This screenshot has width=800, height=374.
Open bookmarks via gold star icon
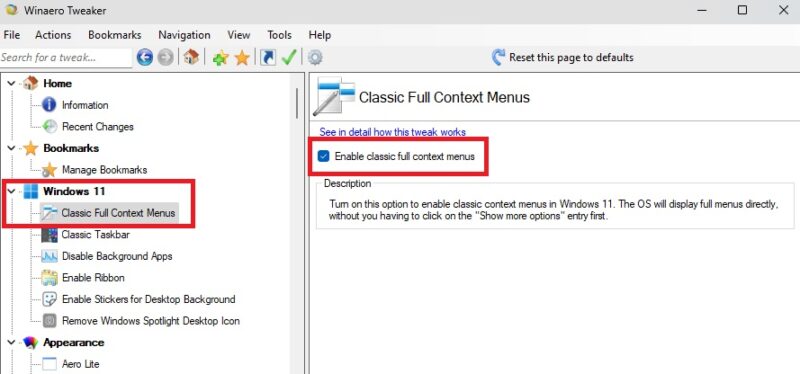point(242,58)
